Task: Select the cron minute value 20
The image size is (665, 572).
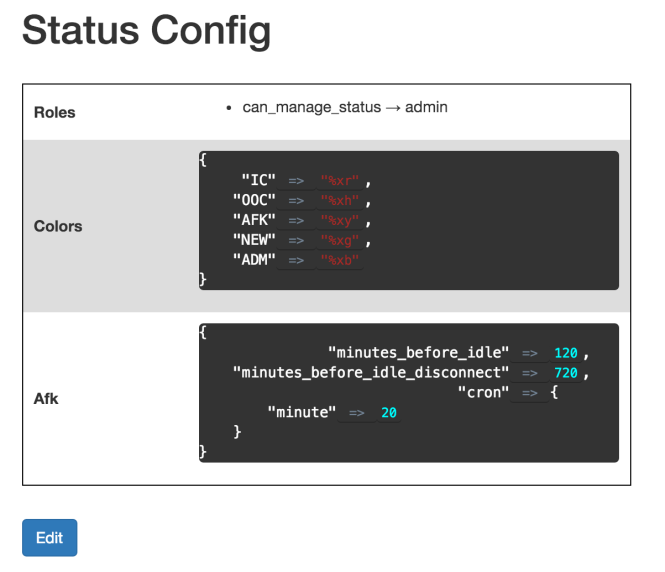Action: tap(388, 413)
